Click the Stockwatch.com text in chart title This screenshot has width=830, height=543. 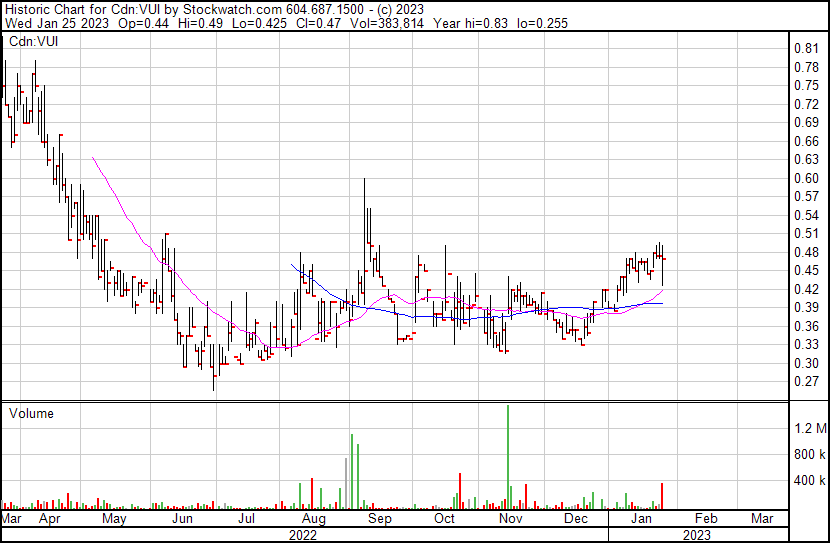tap(247, 9)
